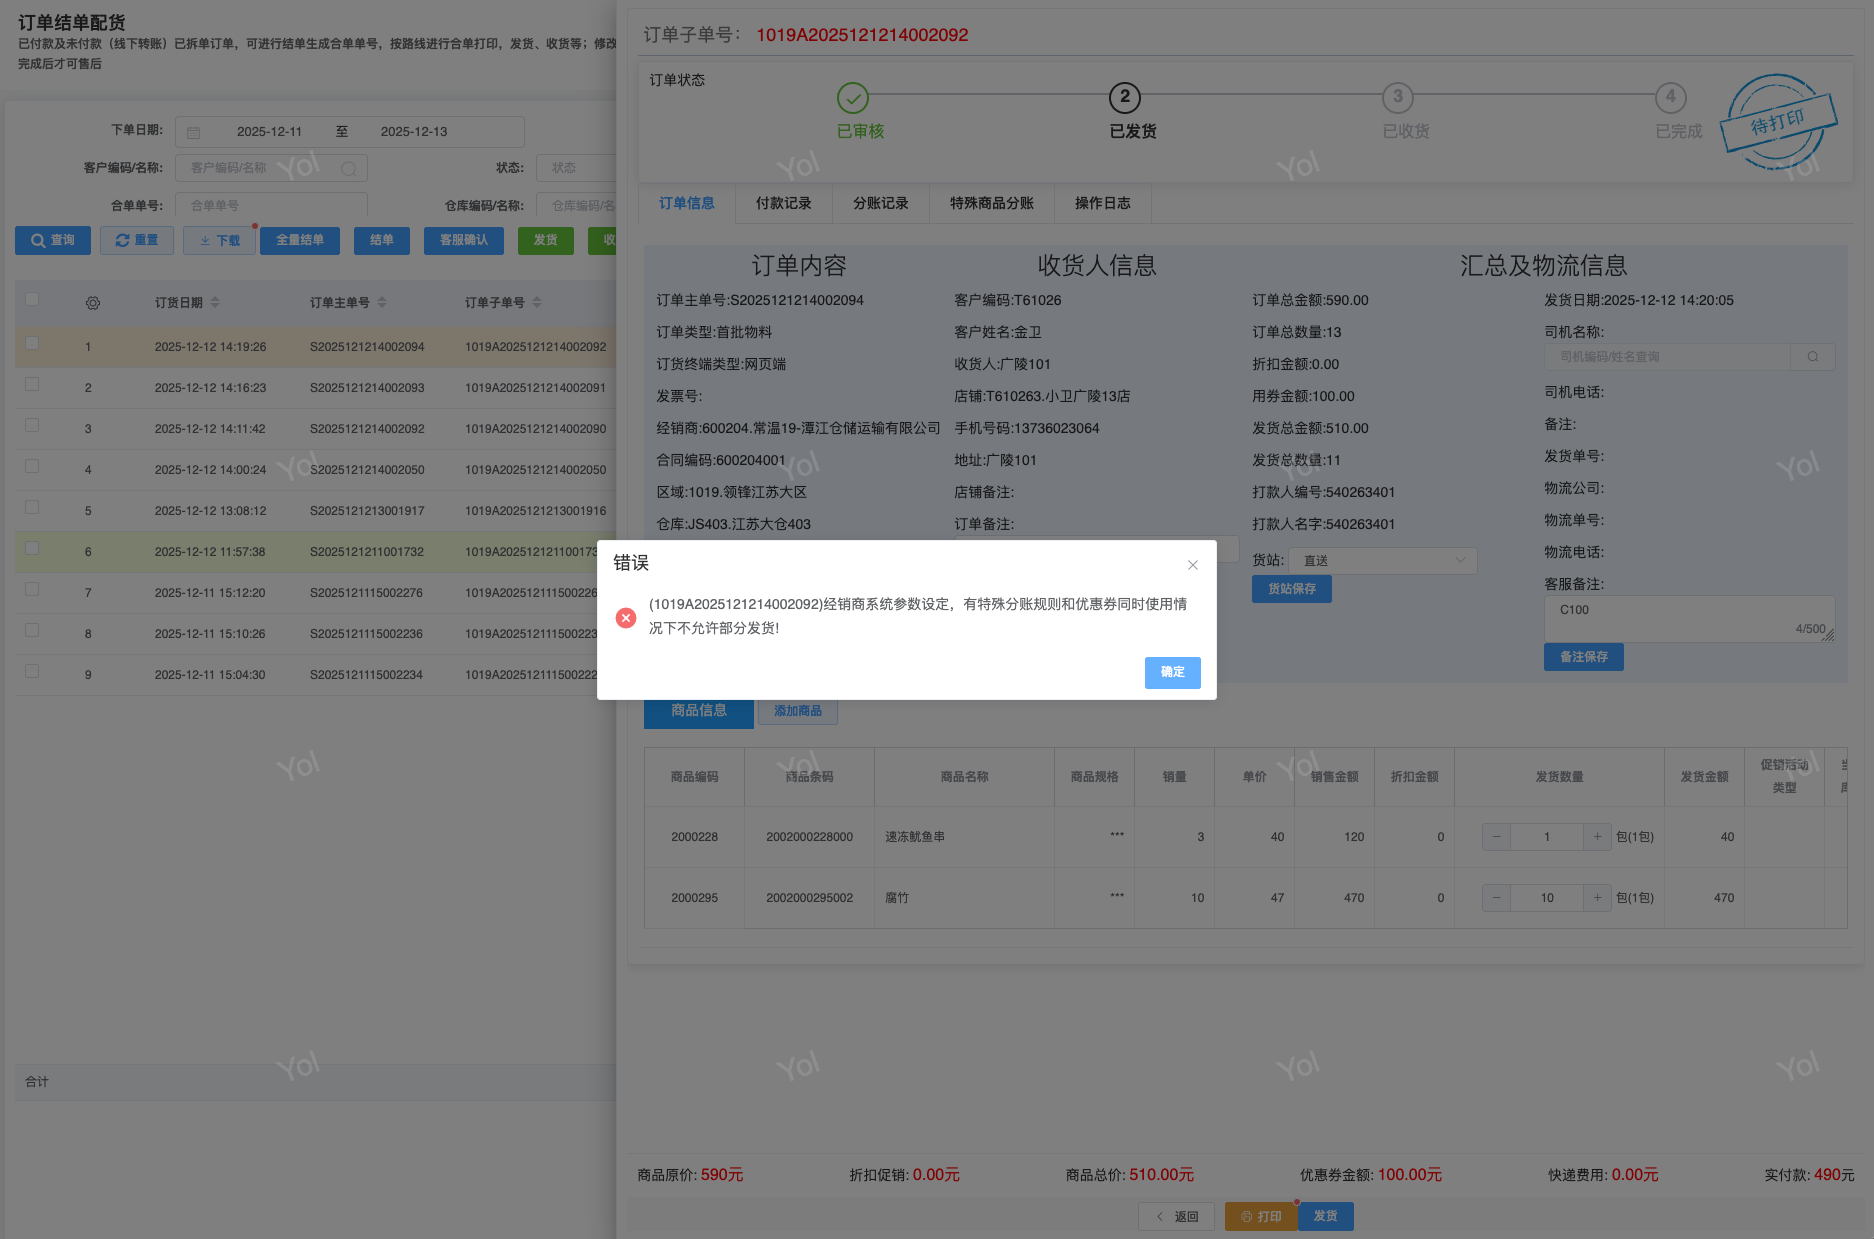The width and height of the screenshot is (1874, 1239).
Task: Increase 速冻鱿鱼串 shipping quantity with plus
Action: pos(1597,837)
